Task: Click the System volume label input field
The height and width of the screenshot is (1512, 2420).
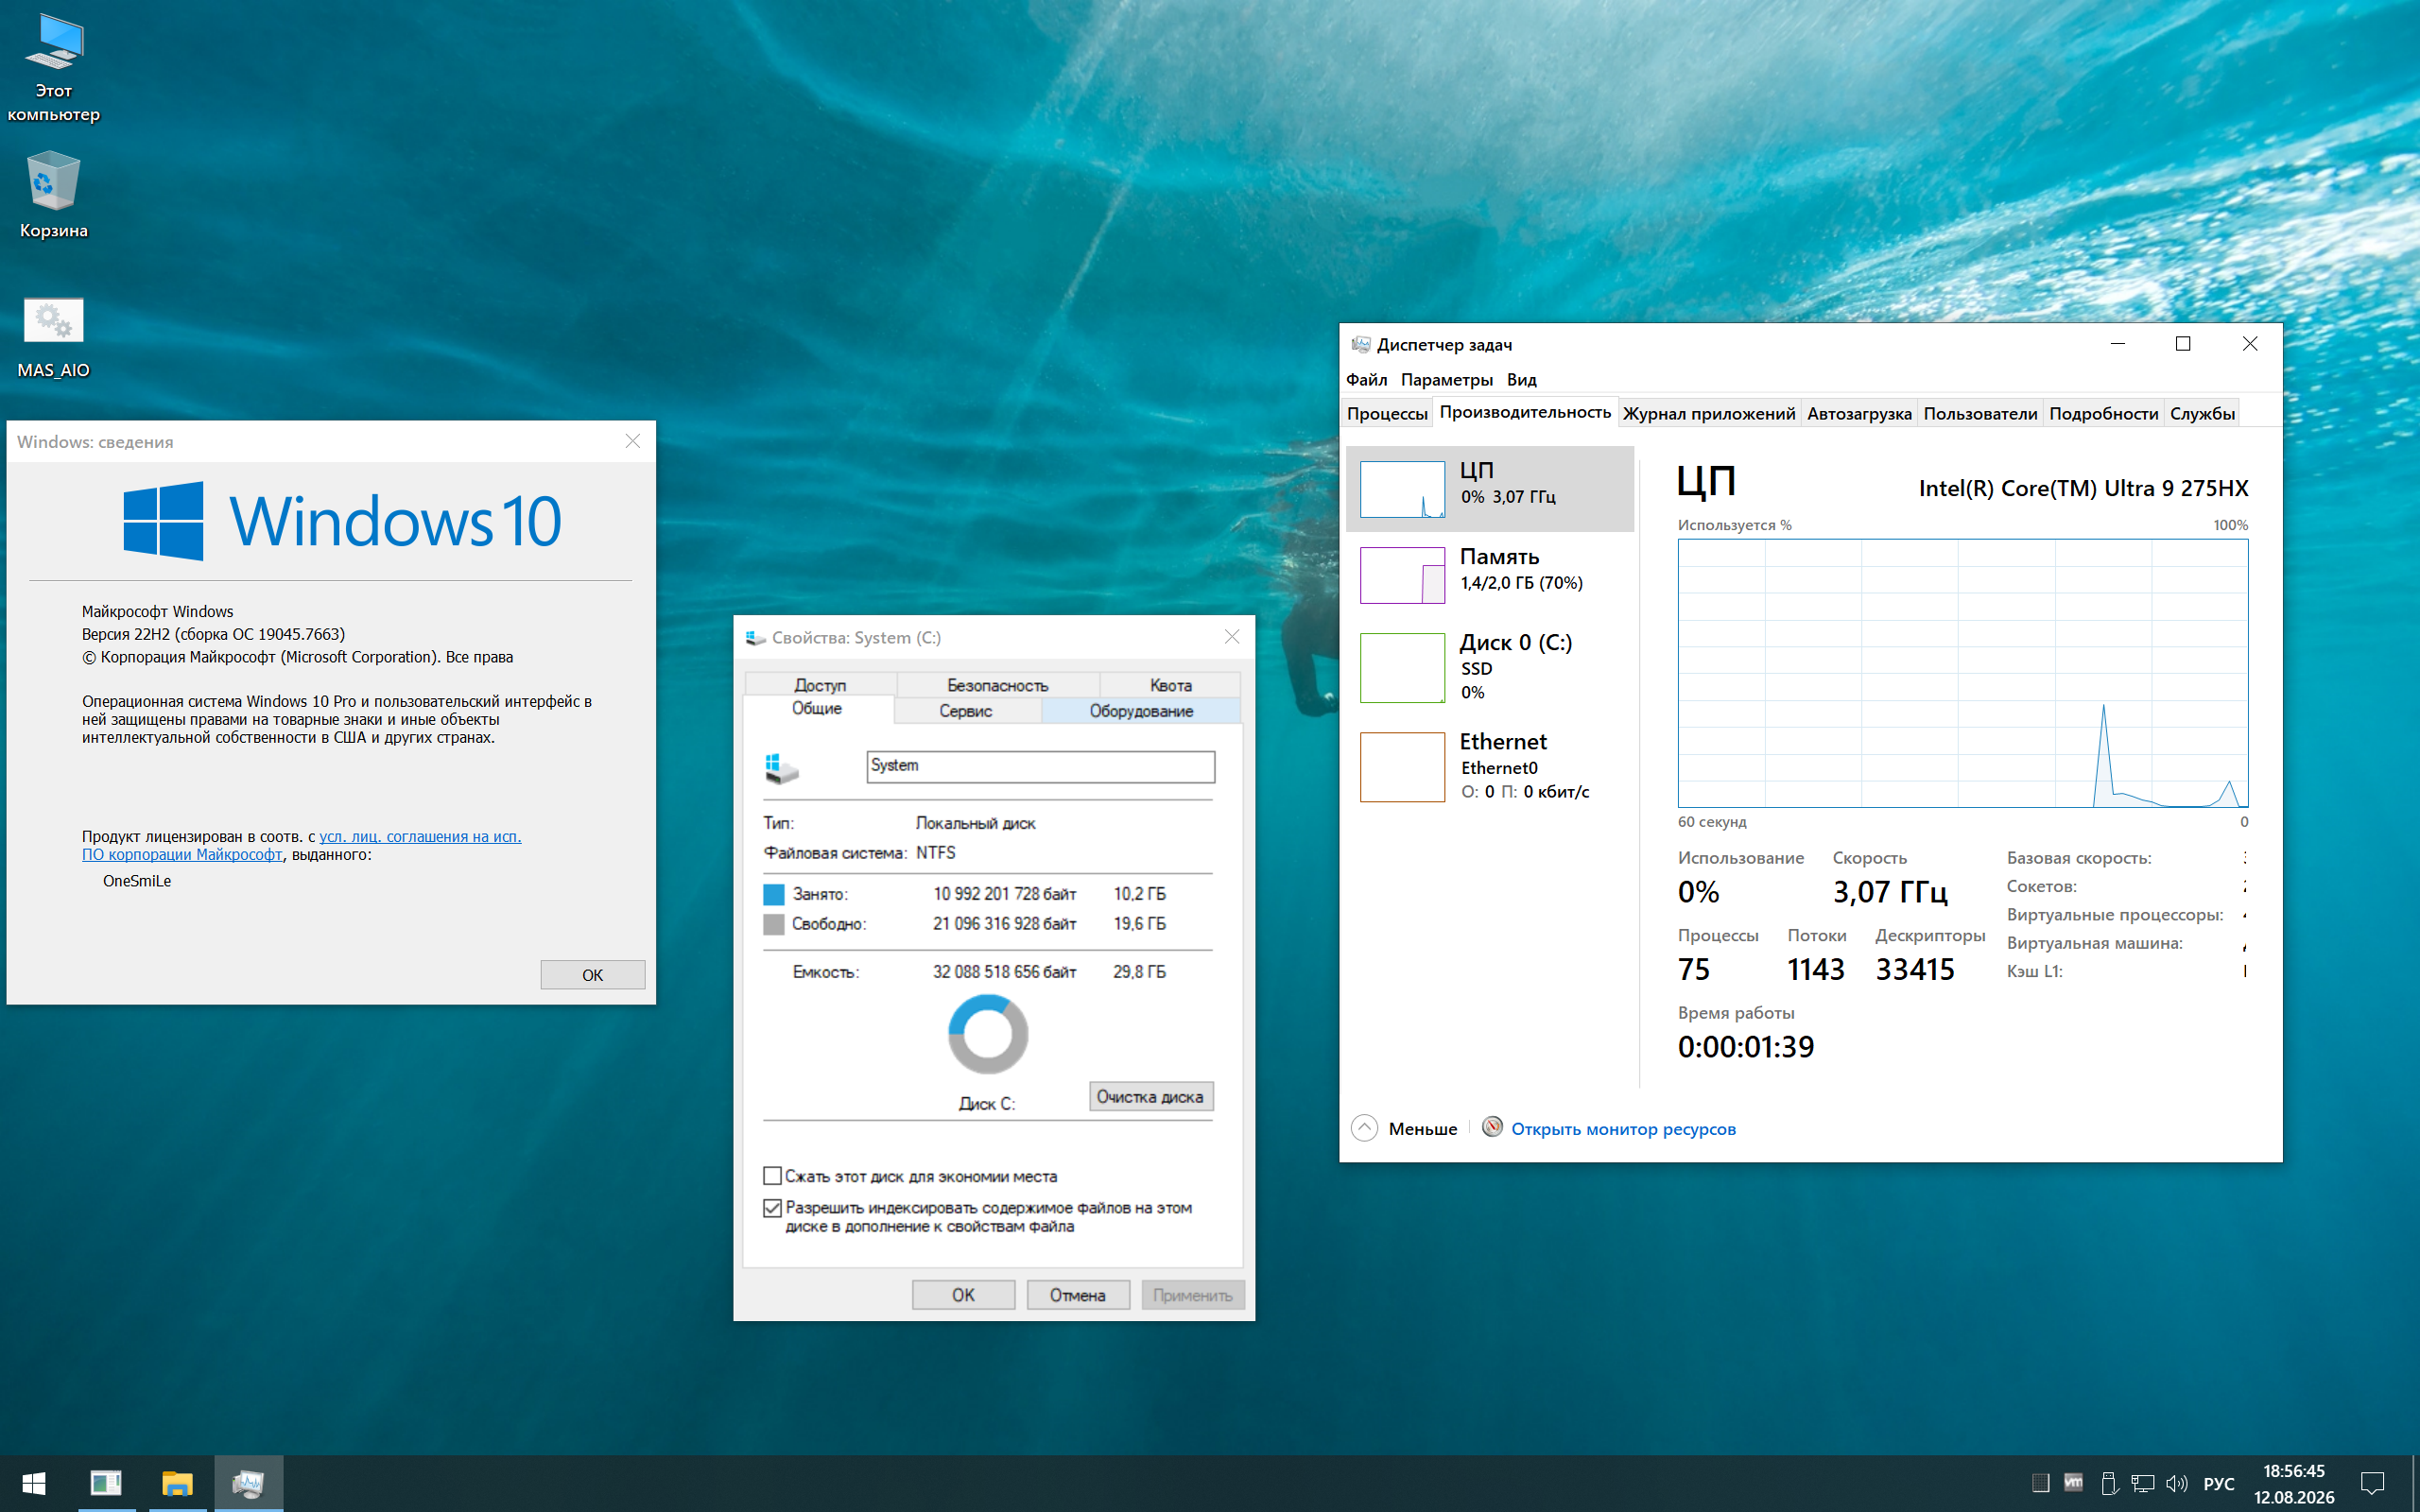Action: [x=1040, y=767]
